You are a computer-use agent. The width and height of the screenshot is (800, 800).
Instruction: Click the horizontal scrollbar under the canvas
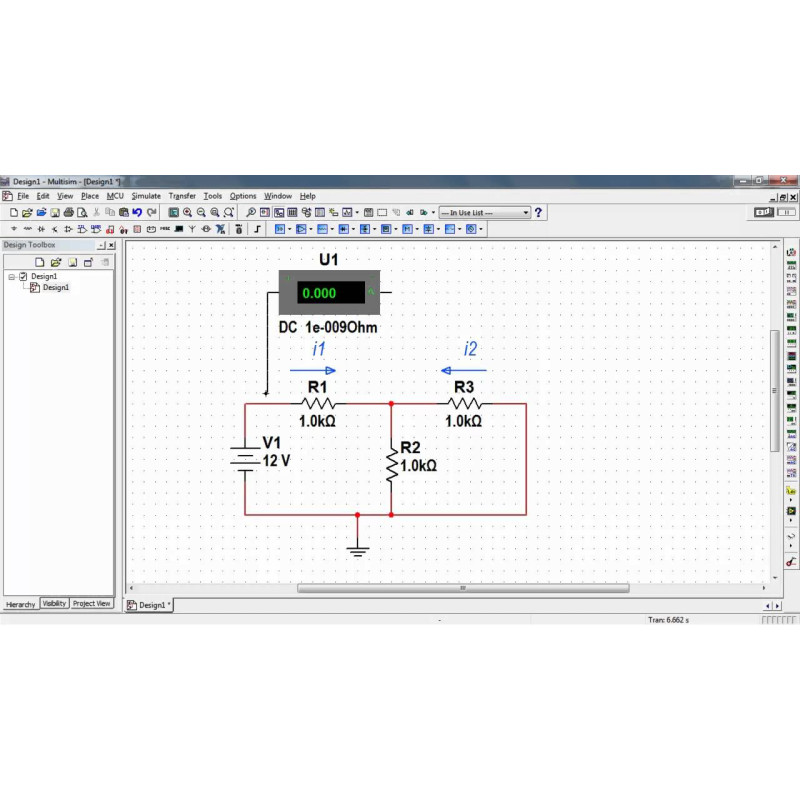tap(462, 588)
